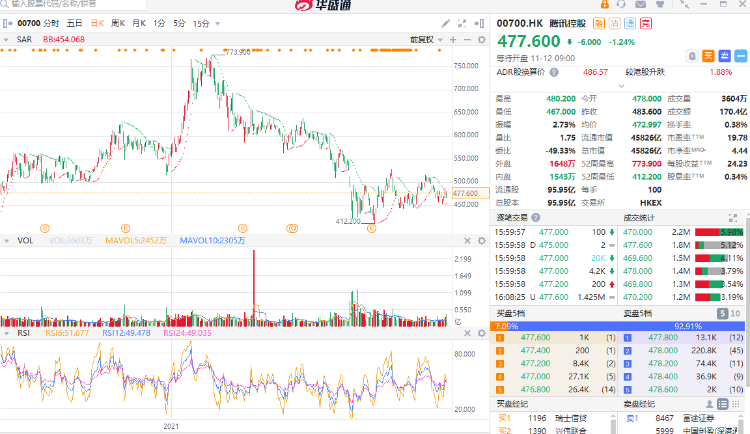Click 逐笔交易 help question icon
This screenshot has height=434, width=750.
click(536, 218)
